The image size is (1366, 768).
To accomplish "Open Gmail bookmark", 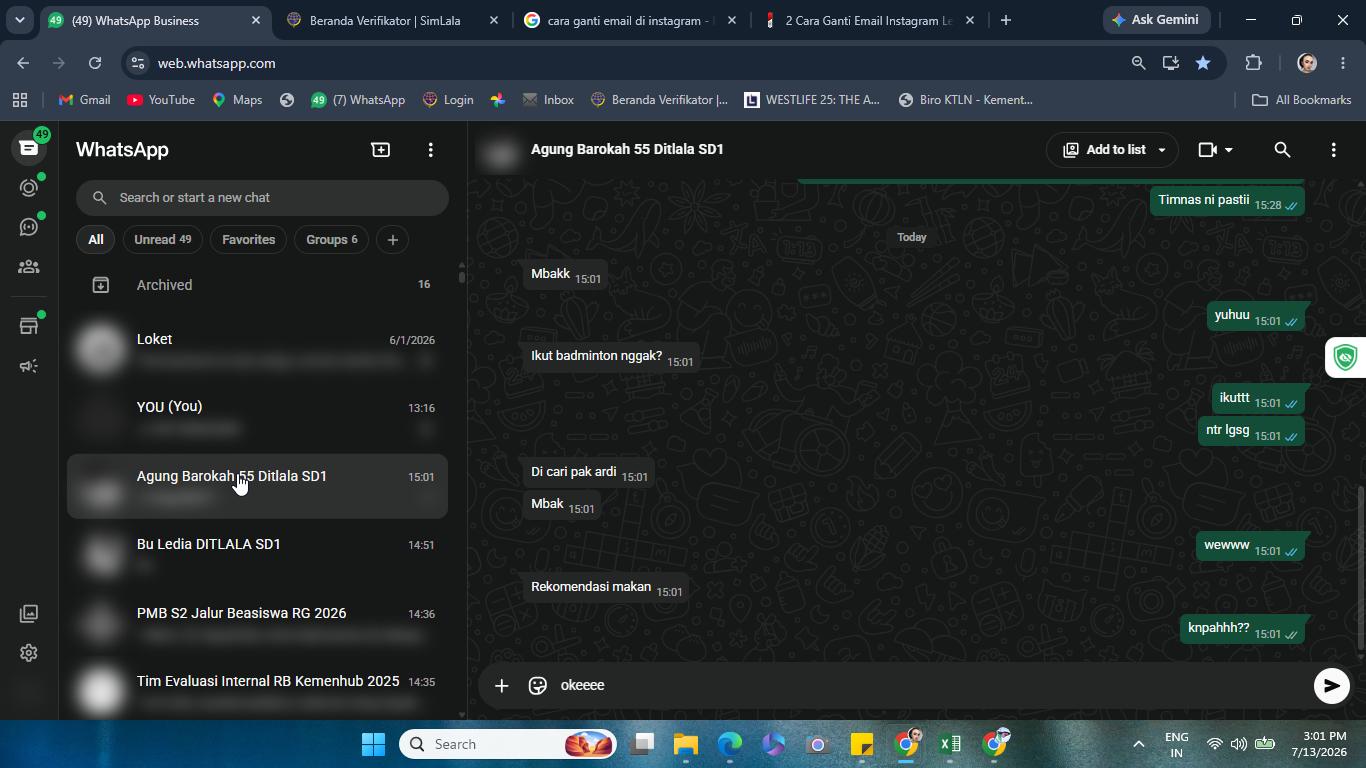I will [85, 100].
